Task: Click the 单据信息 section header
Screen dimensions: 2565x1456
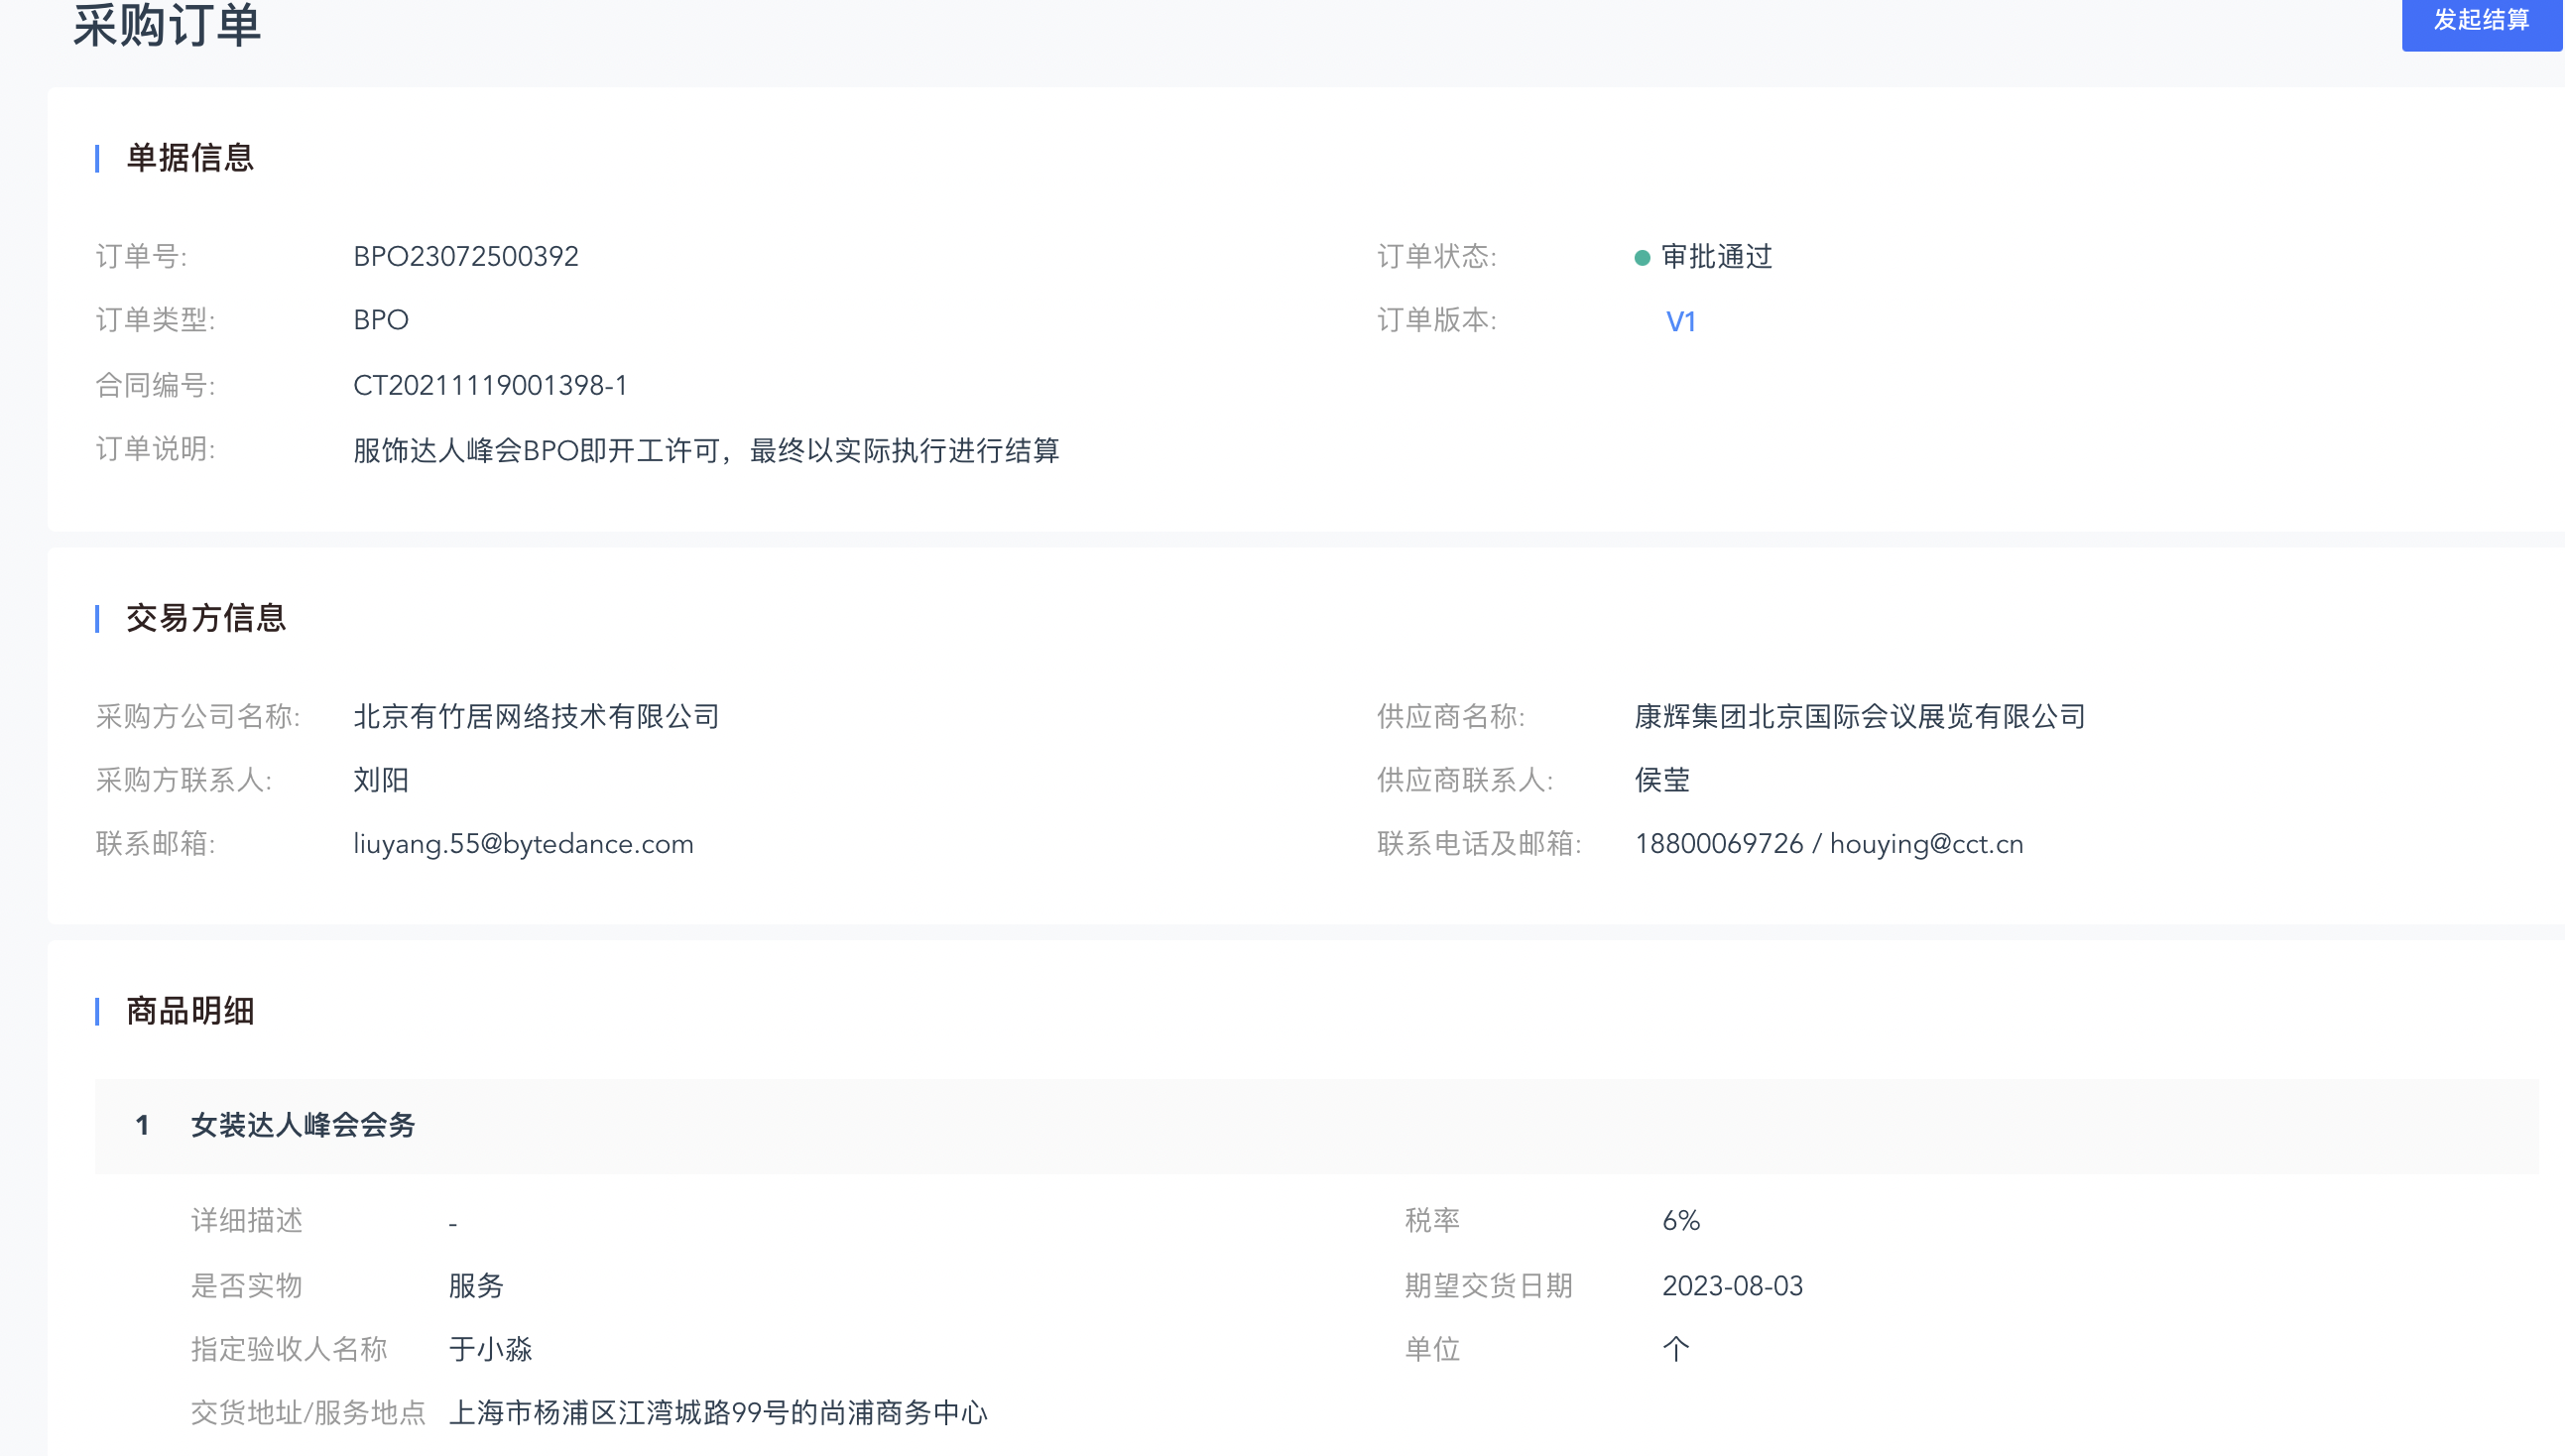Action: click(190, 158)
